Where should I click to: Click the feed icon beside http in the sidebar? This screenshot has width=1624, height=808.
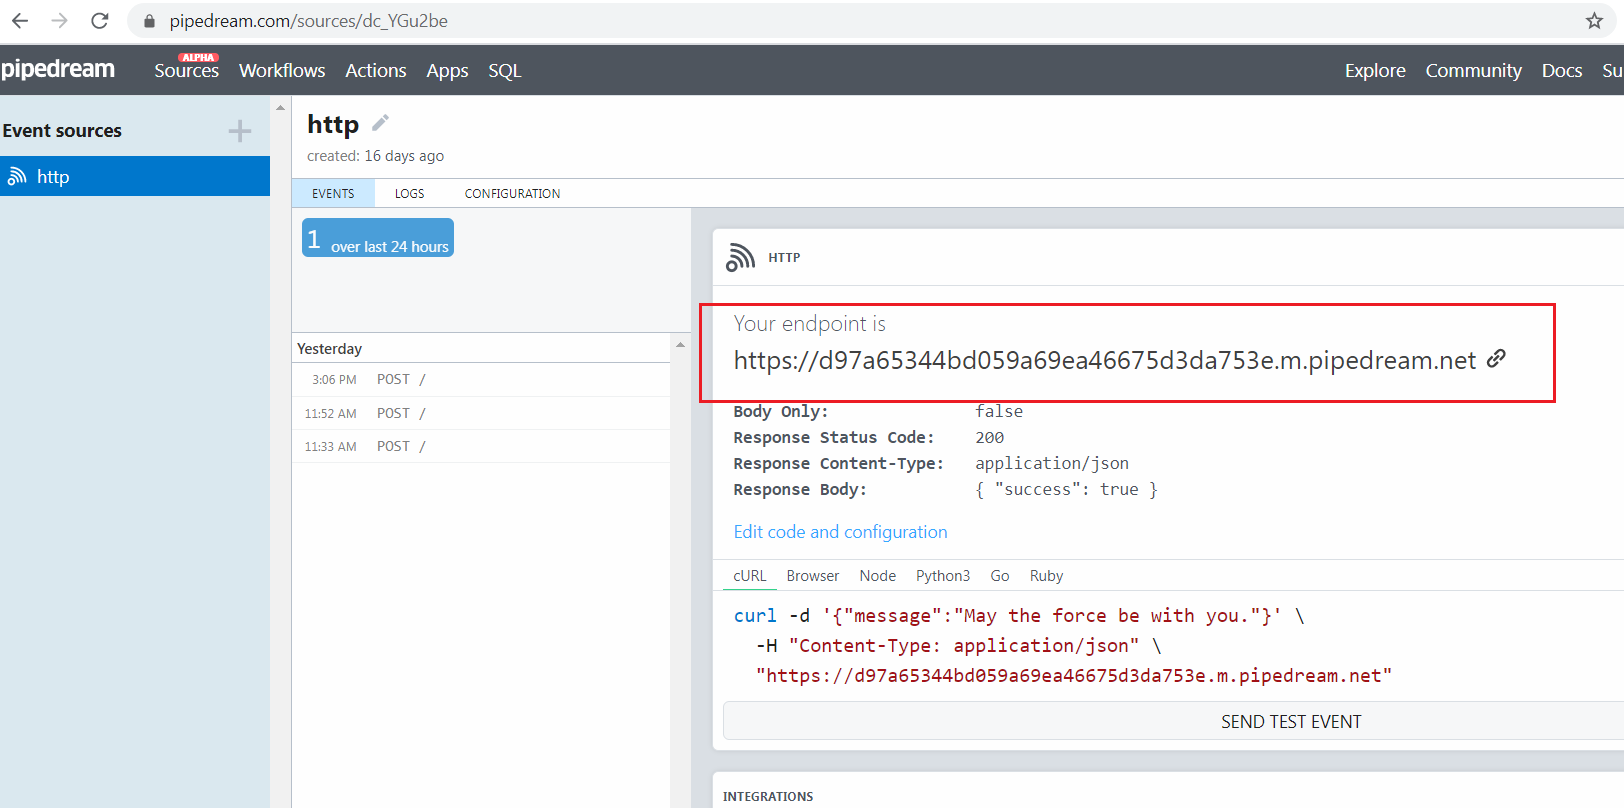pyautogui.click(x=17, y=176)
